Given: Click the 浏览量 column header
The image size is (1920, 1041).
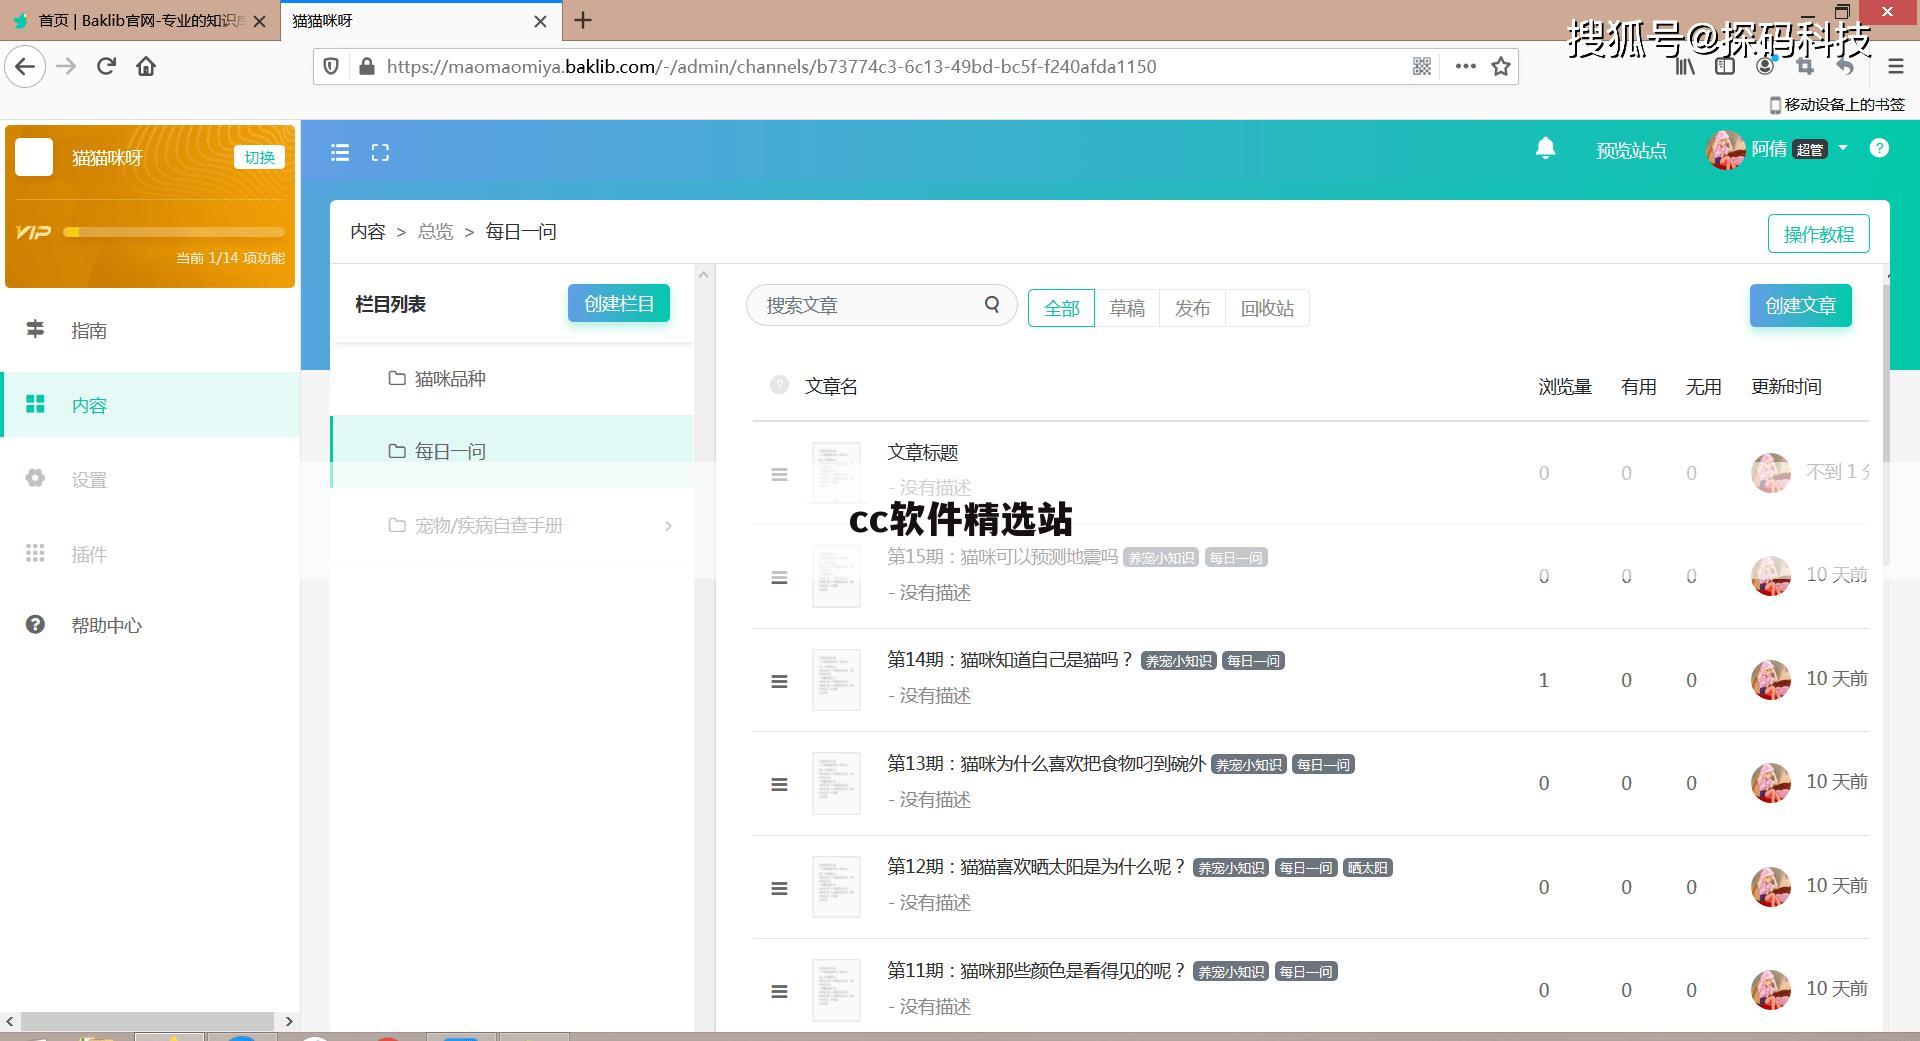Looking at the screenshot, I should coord(1565,386).
